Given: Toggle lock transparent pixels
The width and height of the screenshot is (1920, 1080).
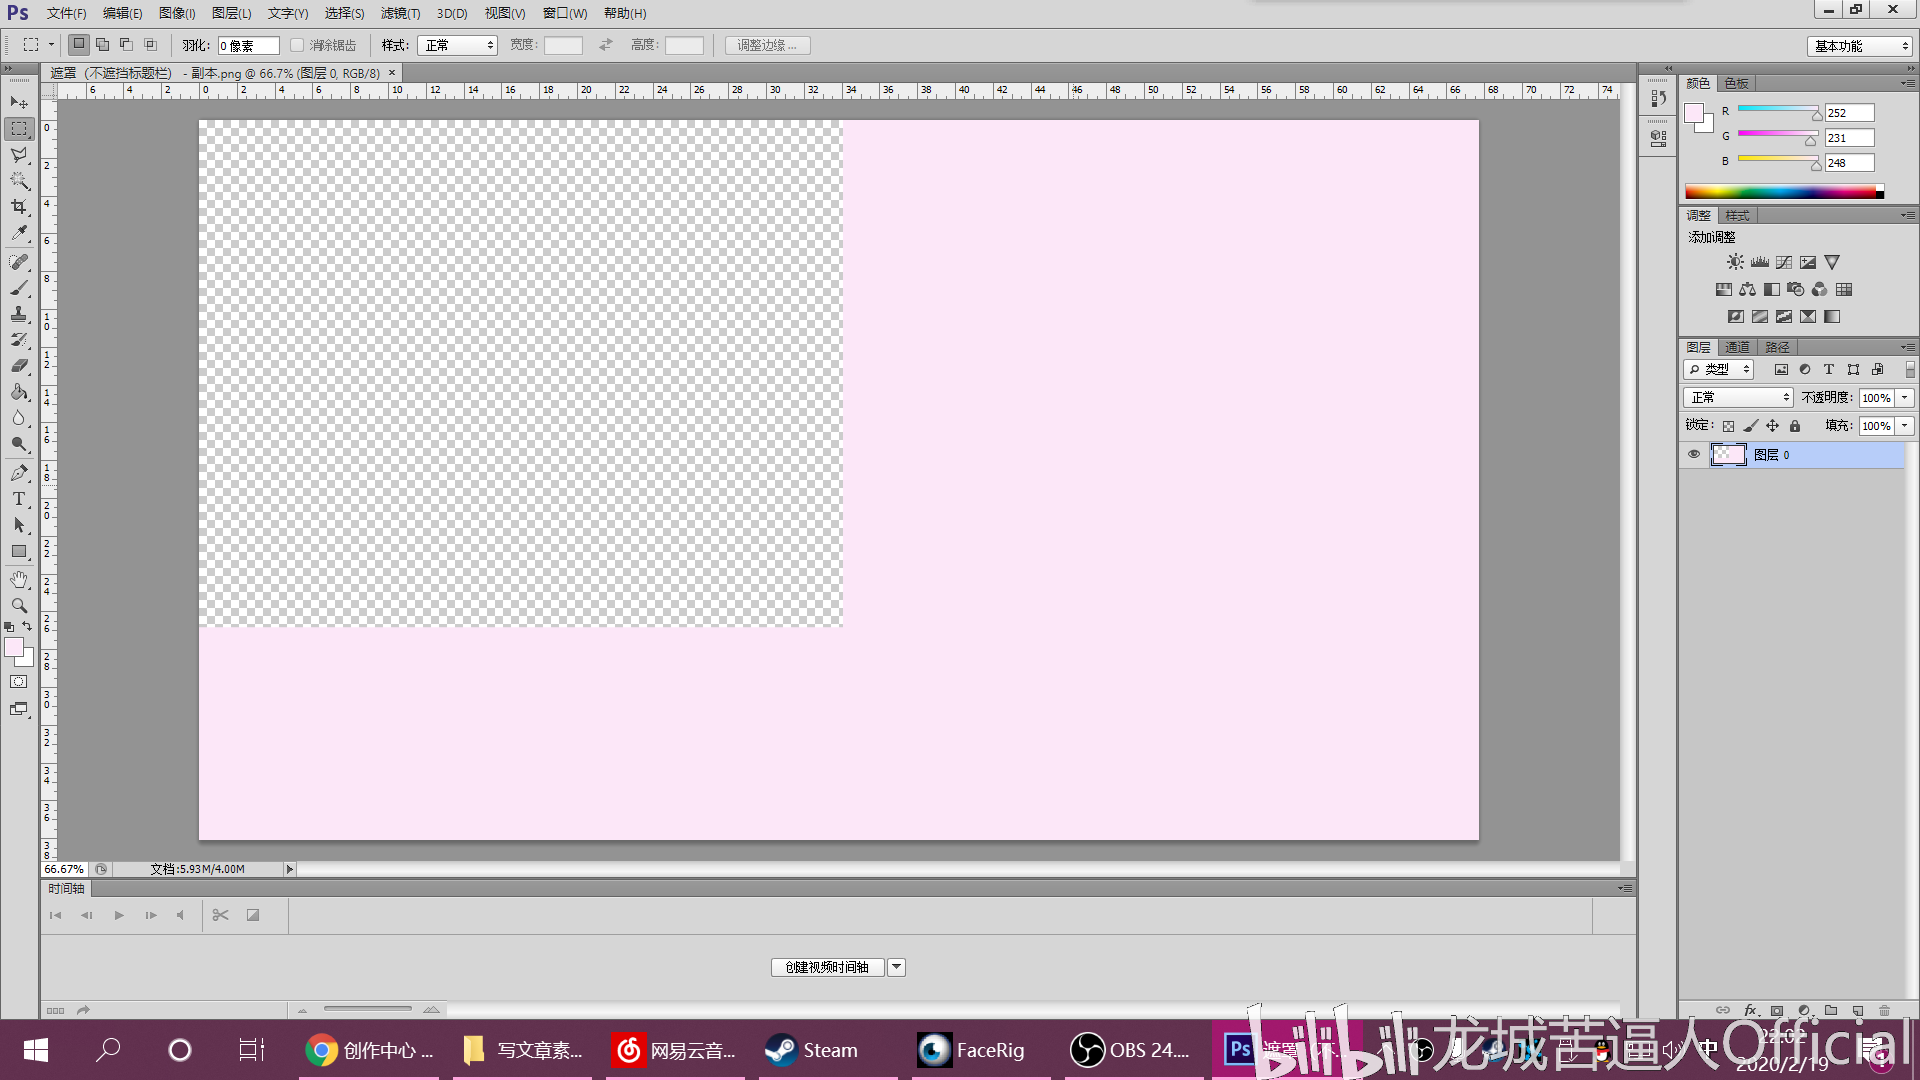Looking at the screenshot, I should (x=1728, y=426).
